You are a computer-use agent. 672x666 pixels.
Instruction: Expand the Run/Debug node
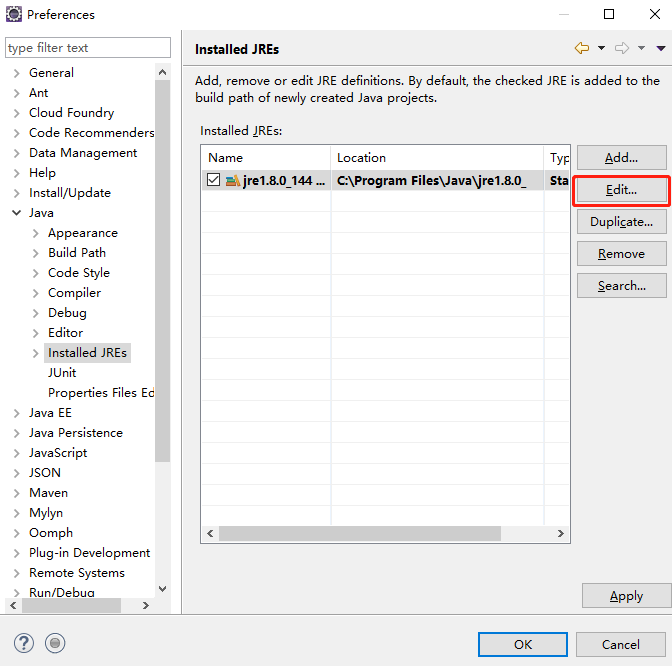coord(16,593)
